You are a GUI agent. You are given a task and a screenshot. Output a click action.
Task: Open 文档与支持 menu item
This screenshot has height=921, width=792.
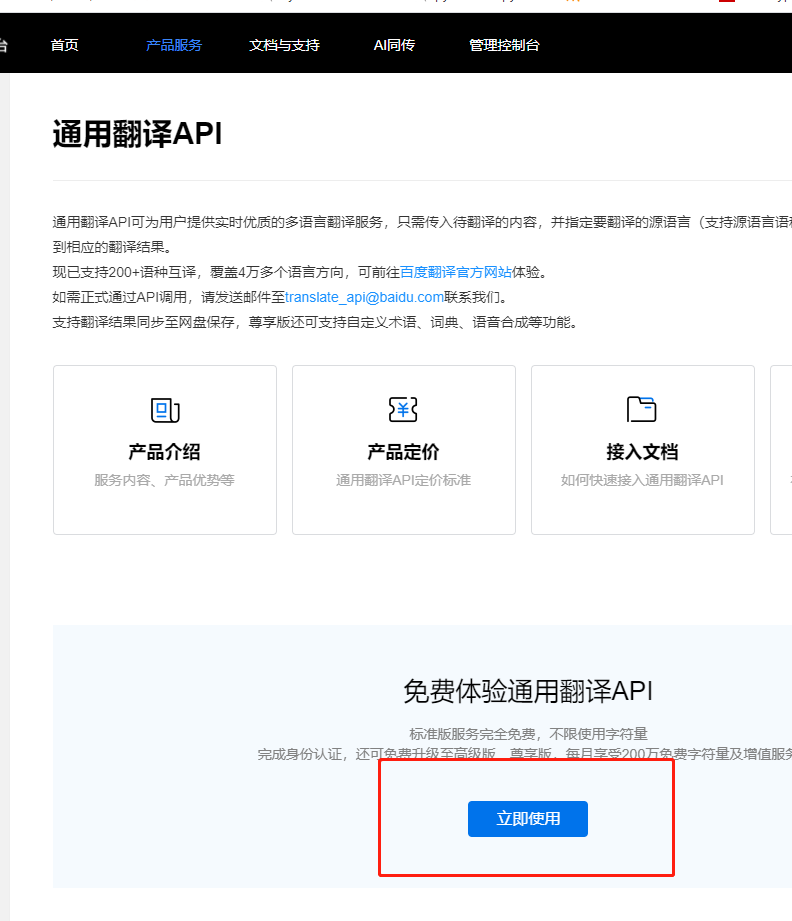284,45
